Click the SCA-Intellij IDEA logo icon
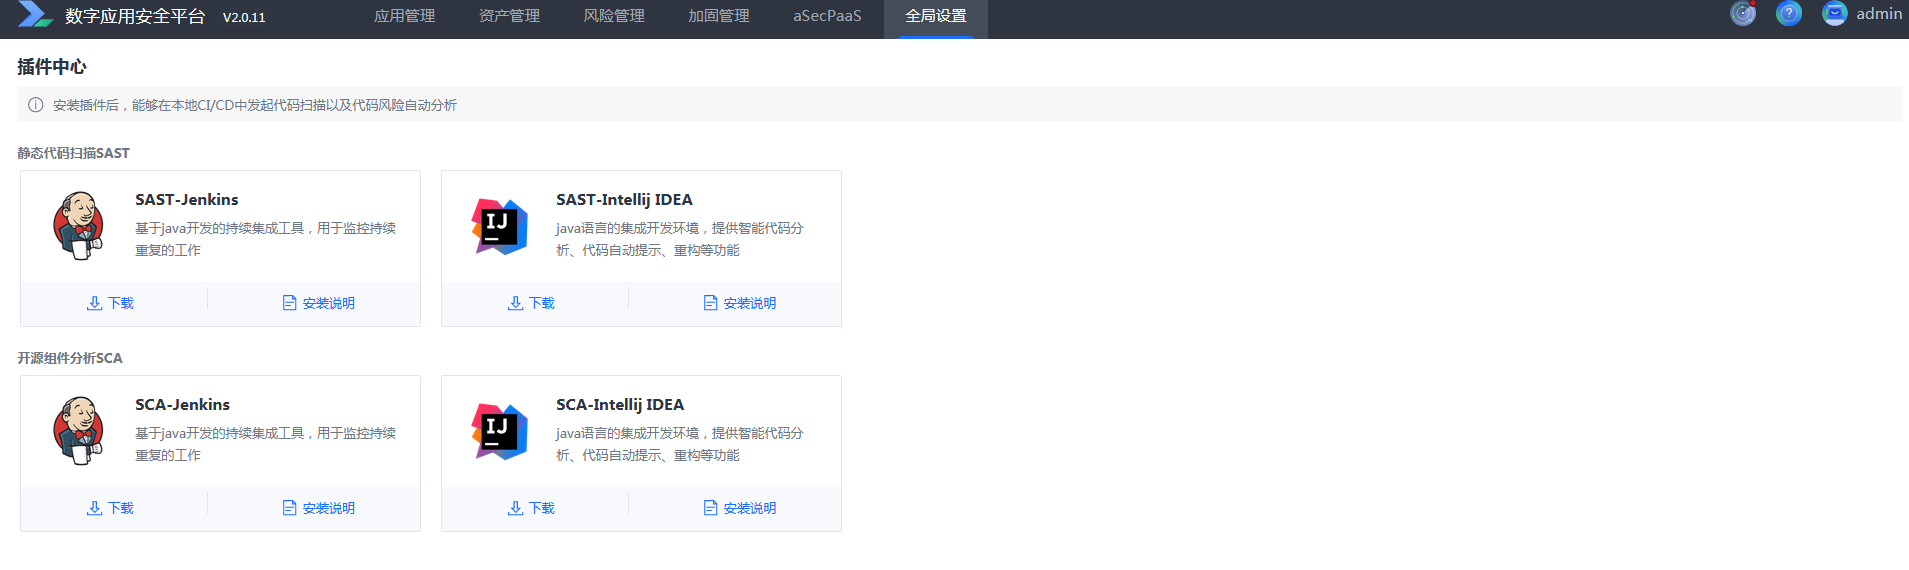The height and width of the screenshot is (570, 1909). click(x=499, y=432)
